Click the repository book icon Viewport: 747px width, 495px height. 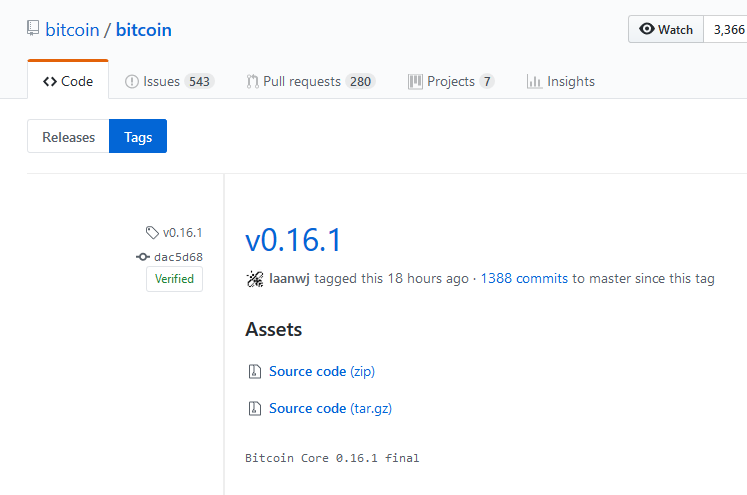(33, 28)
